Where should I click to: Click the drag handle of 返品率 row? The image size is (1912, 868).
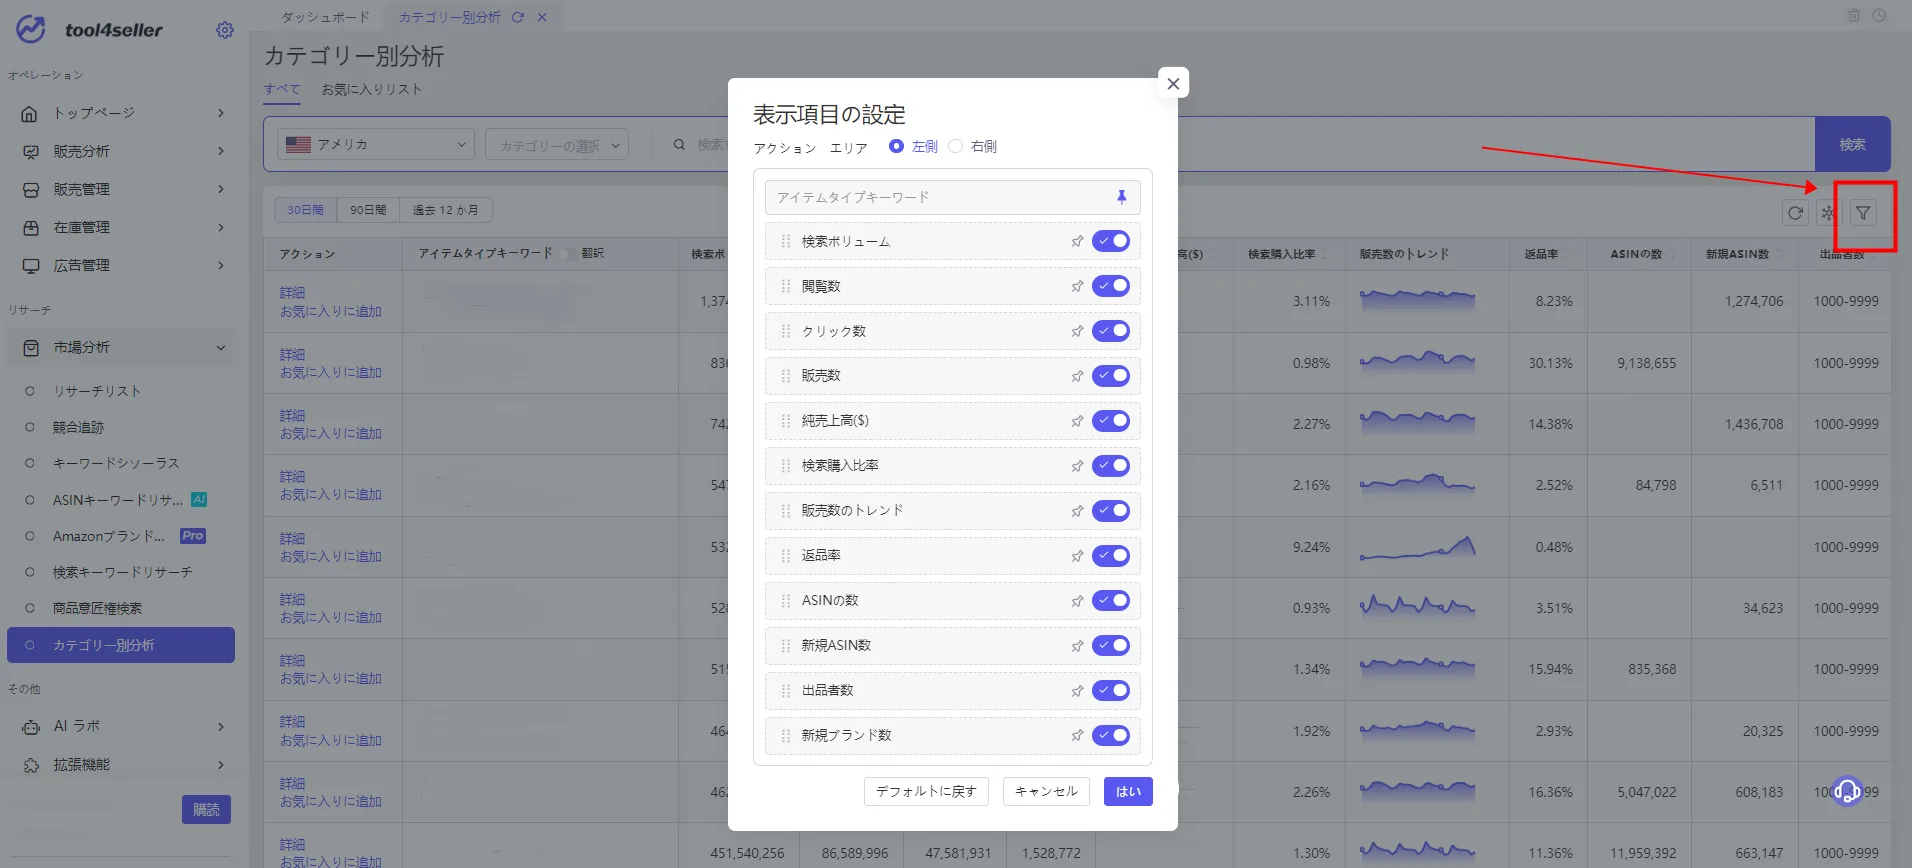click(x=785, y=556)
